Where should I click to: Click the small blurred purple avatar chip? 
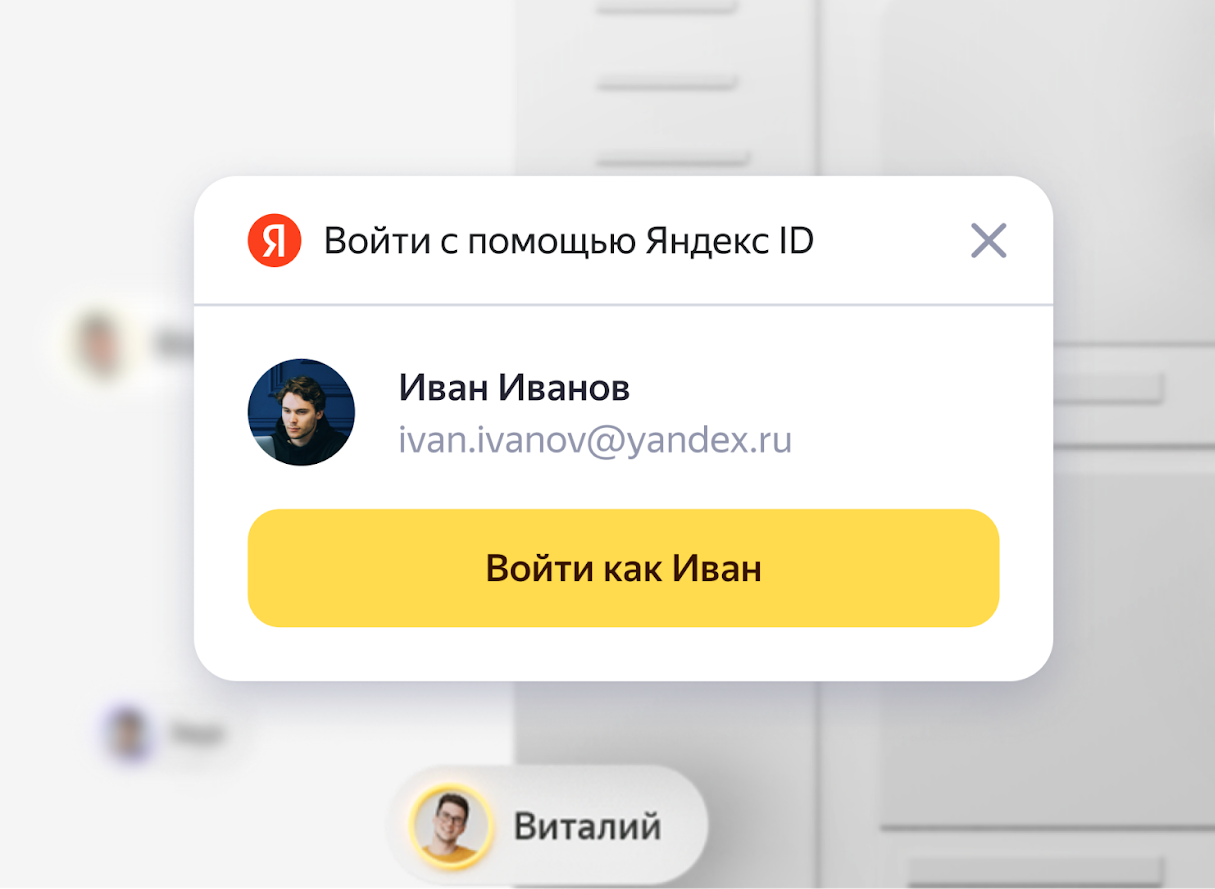[128, 733]
